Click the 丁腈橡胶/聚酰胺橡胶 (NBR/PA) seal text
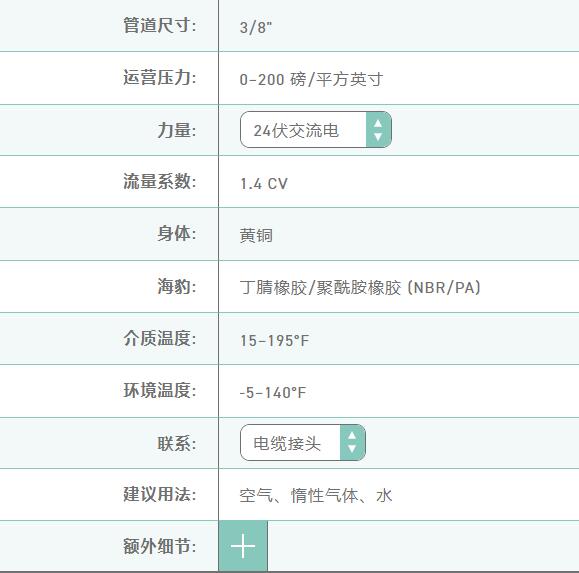 pyautogui.click(x=360, y=287)
